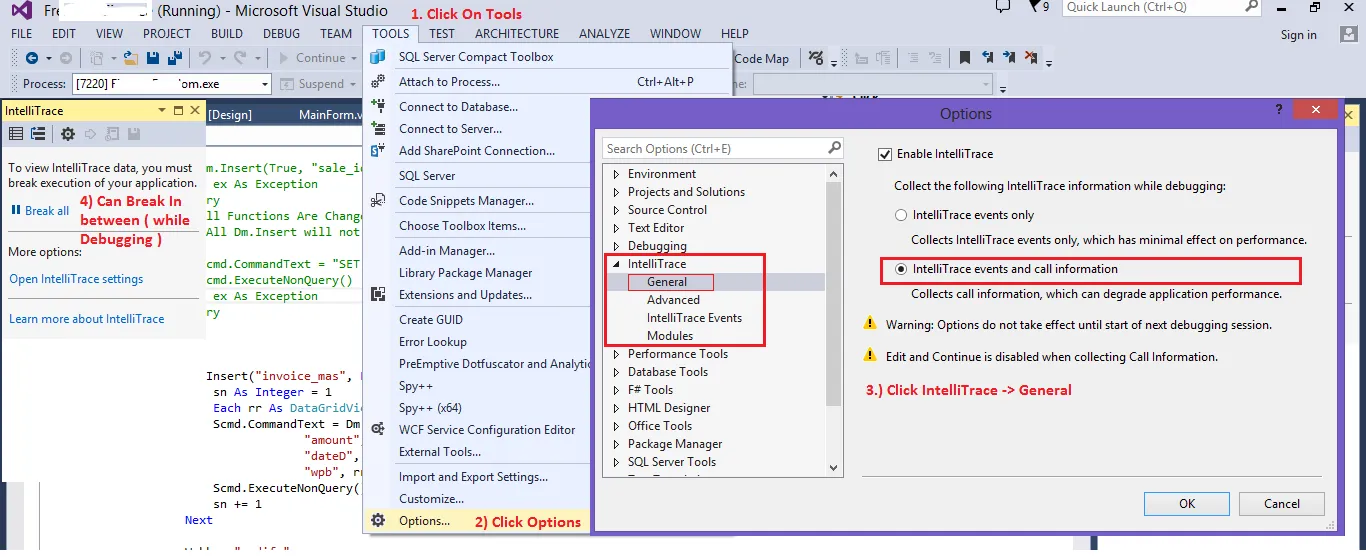The width and height of the screenshot is (1366, 557).
Task: Click the WCF Service Configuration Editor gear icon
Action: coord(378,429)
